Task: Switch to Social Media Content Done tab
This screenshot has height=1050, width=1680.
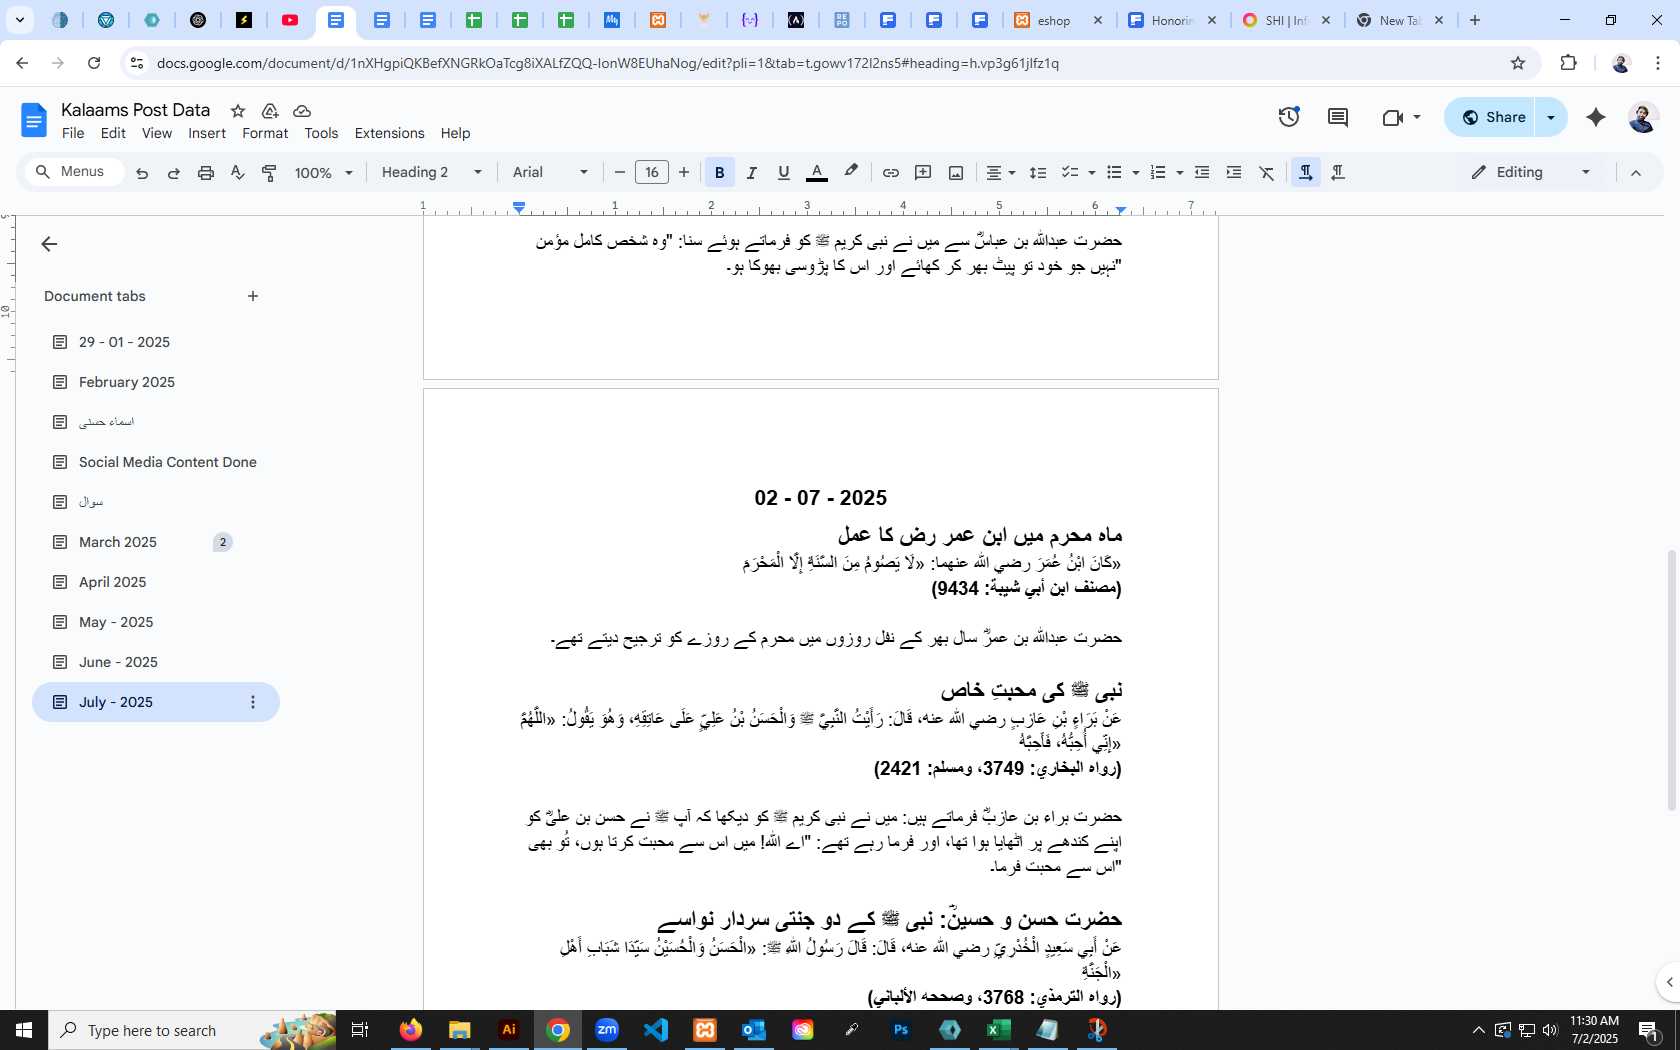Action: tap(168, 462)
